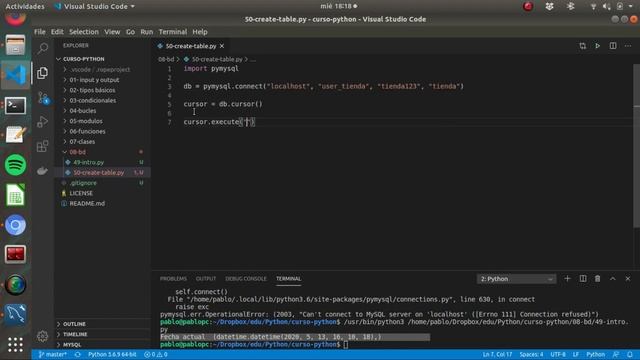640x360 pixels.
Task: Click the editor vertical scrollbar
Action: click(636, 146)
